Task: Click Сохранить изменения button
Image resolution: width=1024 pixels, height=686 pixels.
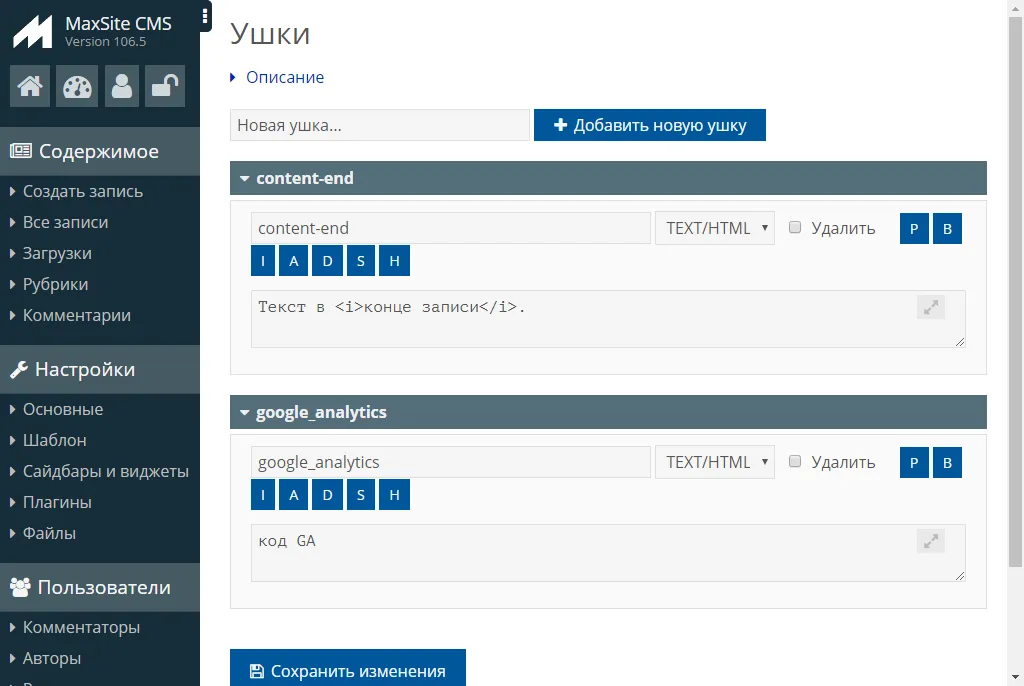Action: click(x=347, y=671)
